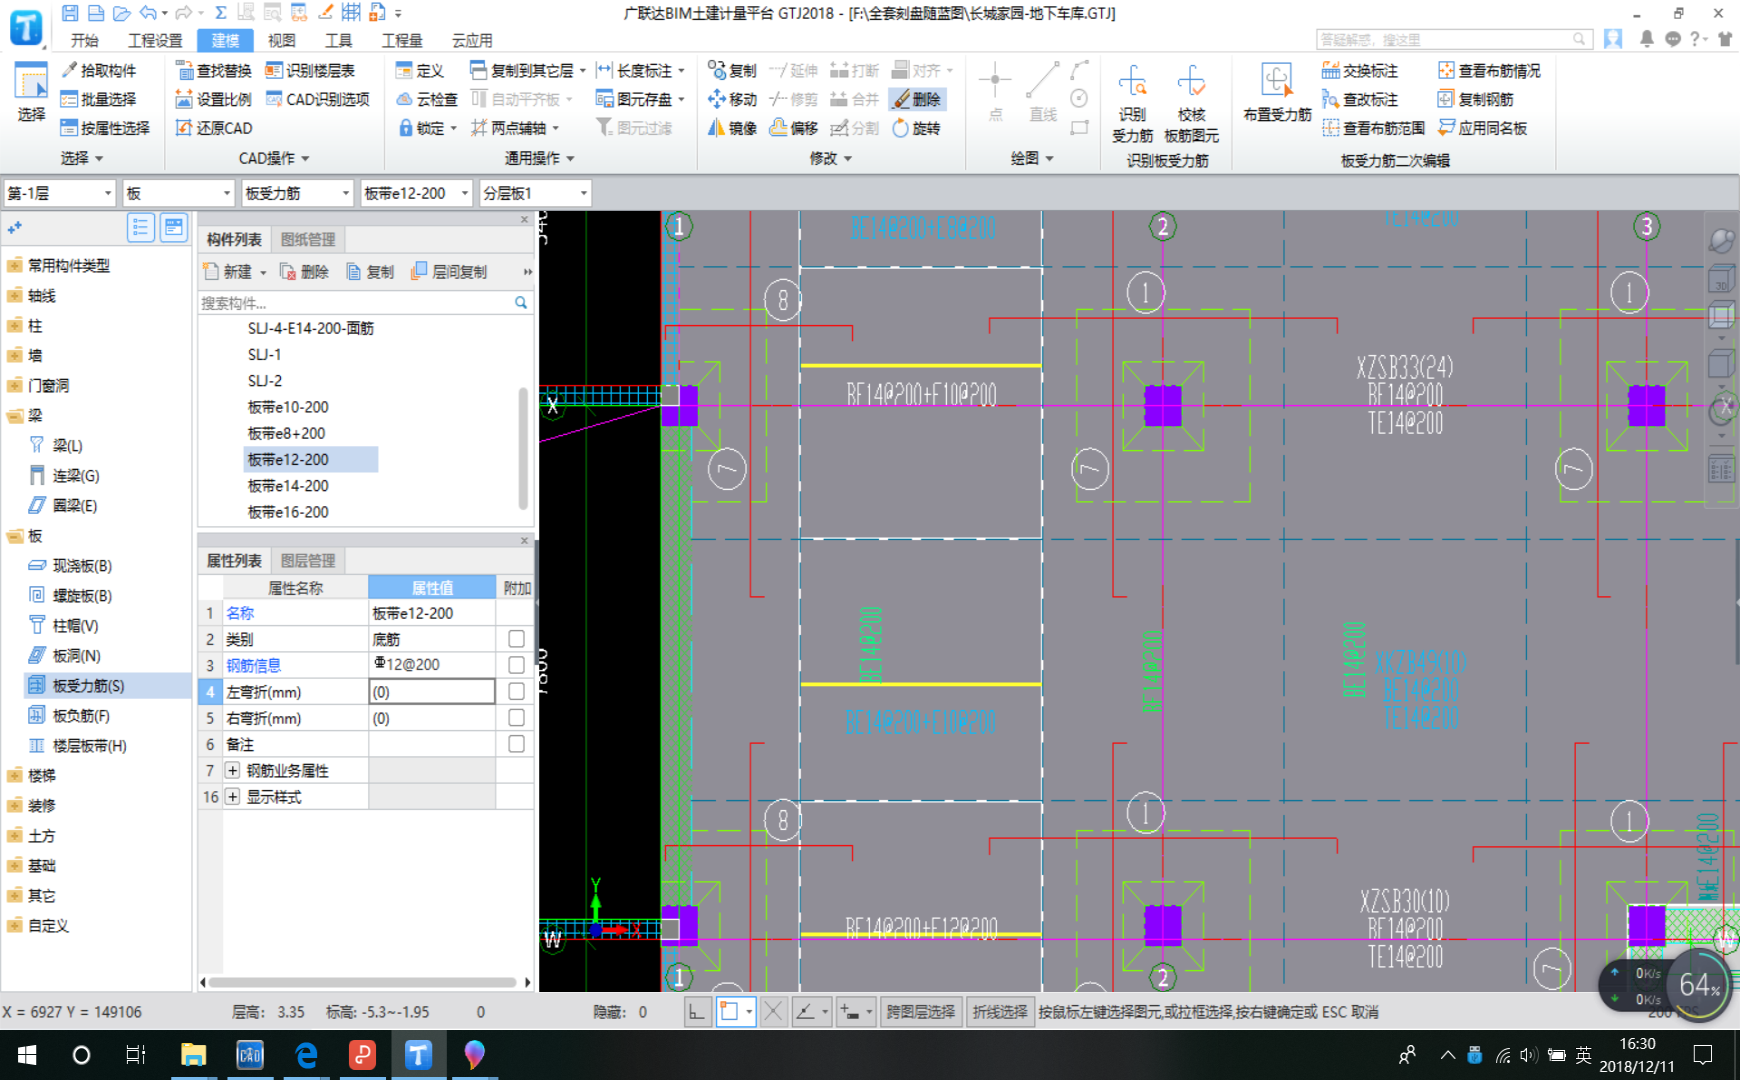The image size is (1740, 1080).
Task: Expand the 通用操作 group dropdown
Action: point(540,159)
